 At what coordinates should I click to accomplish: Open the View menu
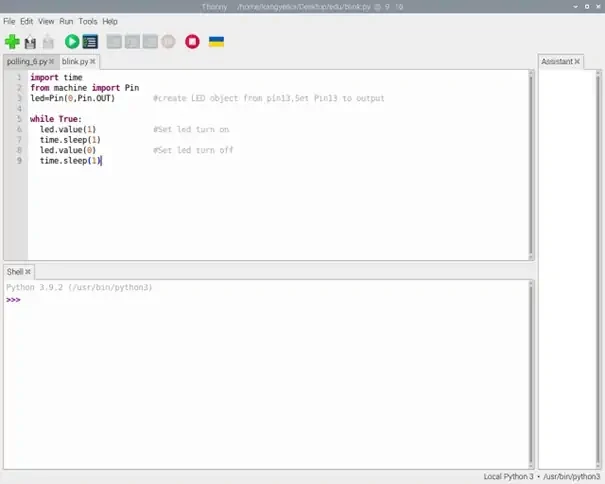pos(46,21)
